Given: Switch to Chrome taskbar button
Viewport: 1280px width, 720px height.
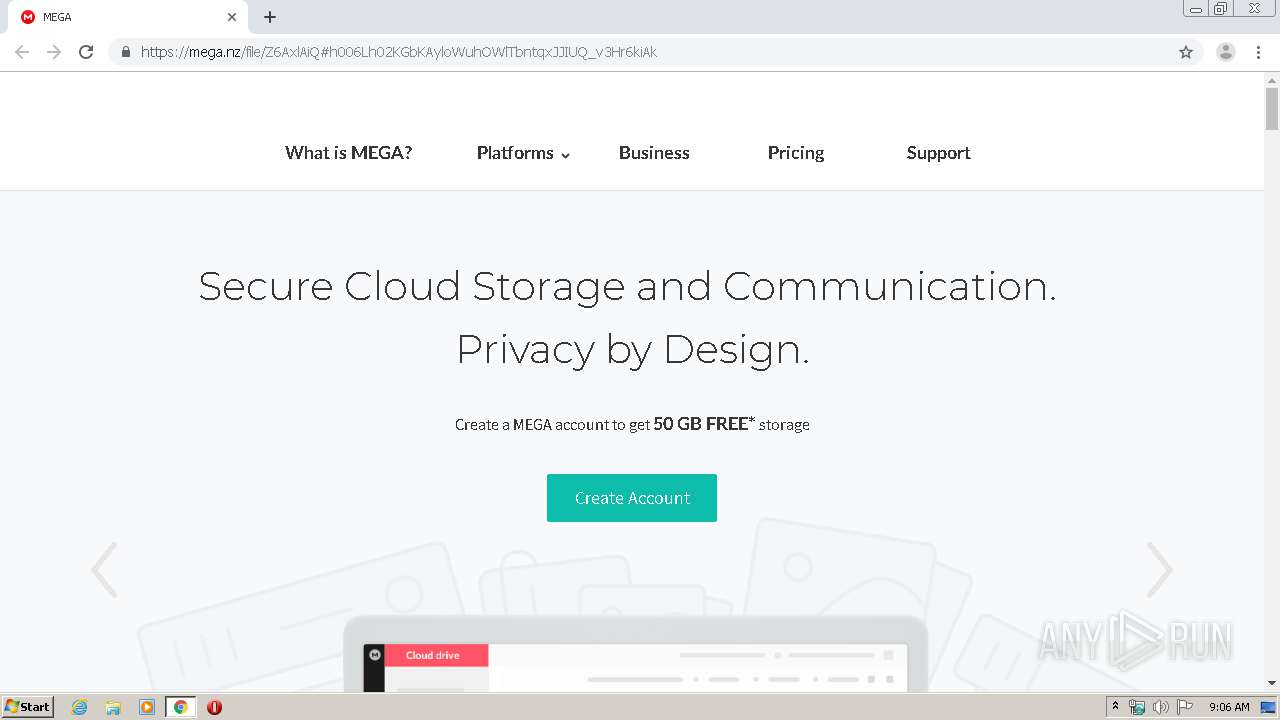Looking at the screenshot, I should (x=180, y=707).
